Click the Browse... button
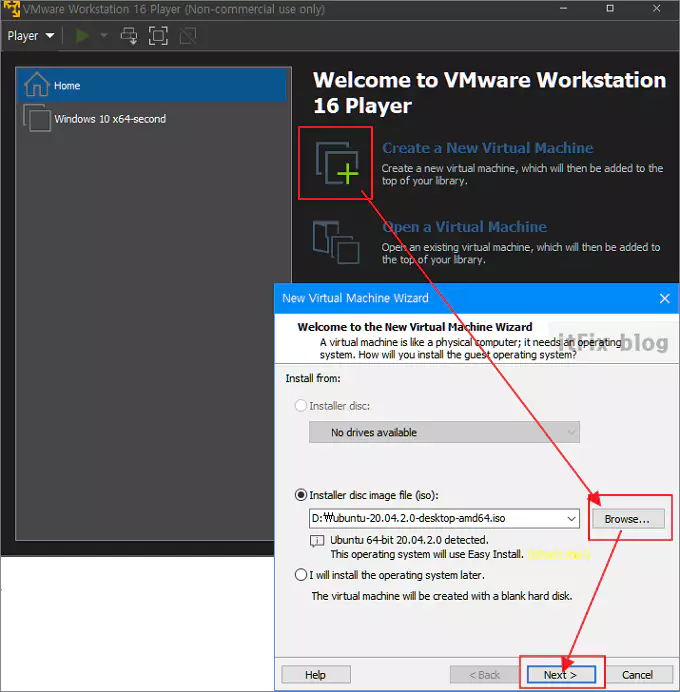This screenshot has width=680, height=692. (x=627, y=519)
